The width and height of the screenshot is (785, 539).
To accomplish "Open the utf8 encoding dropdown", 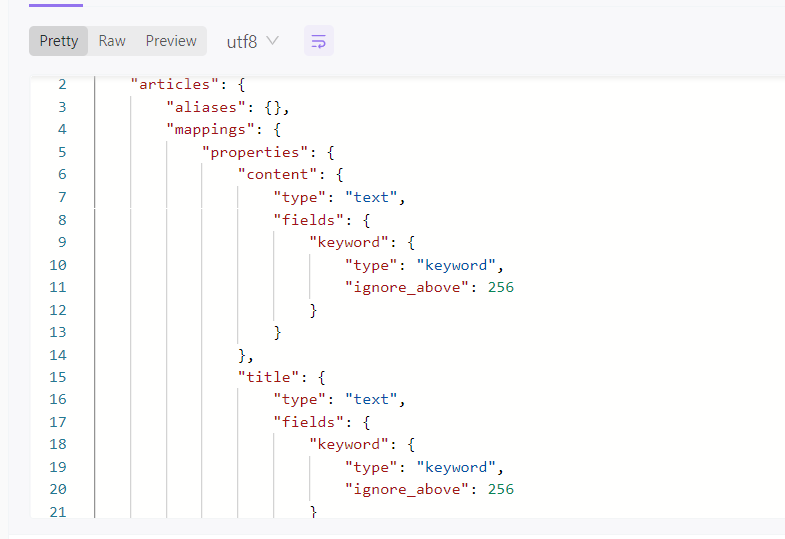I will [x=253, y=41].
